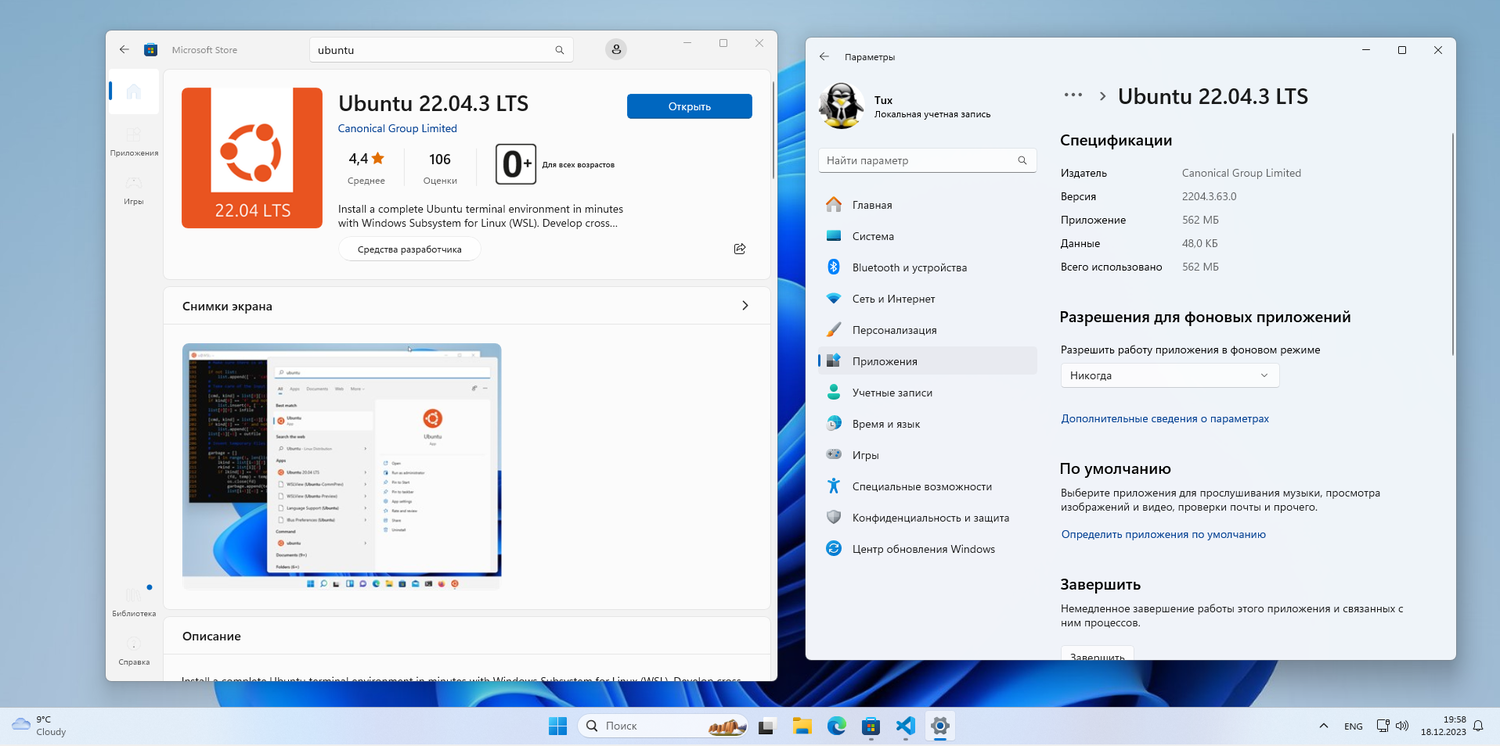1500x746 pixels.
Task: Select Игры in the Settings sidebar
Action: [927, 455]
